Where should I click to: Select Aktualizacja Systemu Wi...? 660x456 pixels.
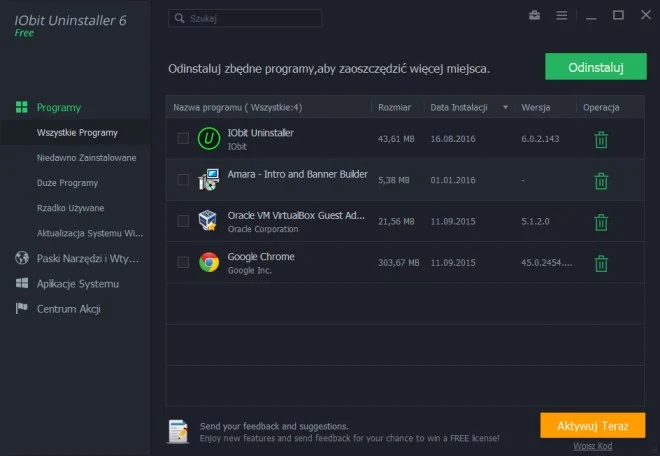point(90,233)
